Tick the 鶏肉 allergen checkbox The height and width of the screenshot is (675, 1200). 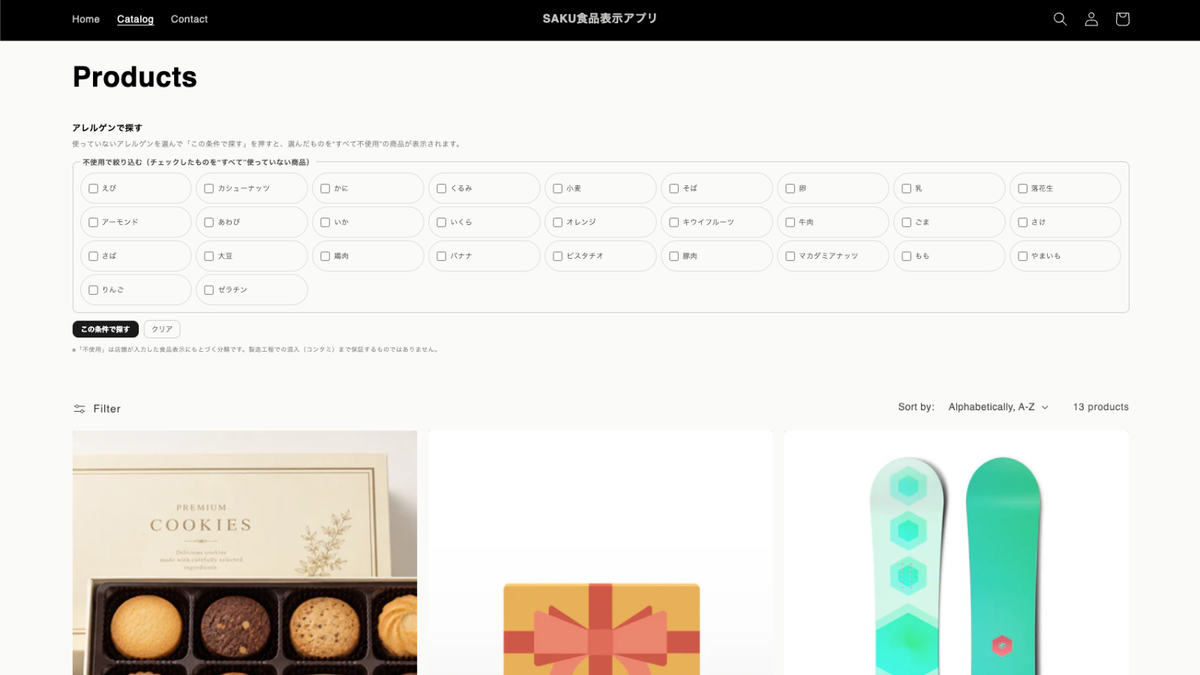pyautogui.click(x=325, y=256)
